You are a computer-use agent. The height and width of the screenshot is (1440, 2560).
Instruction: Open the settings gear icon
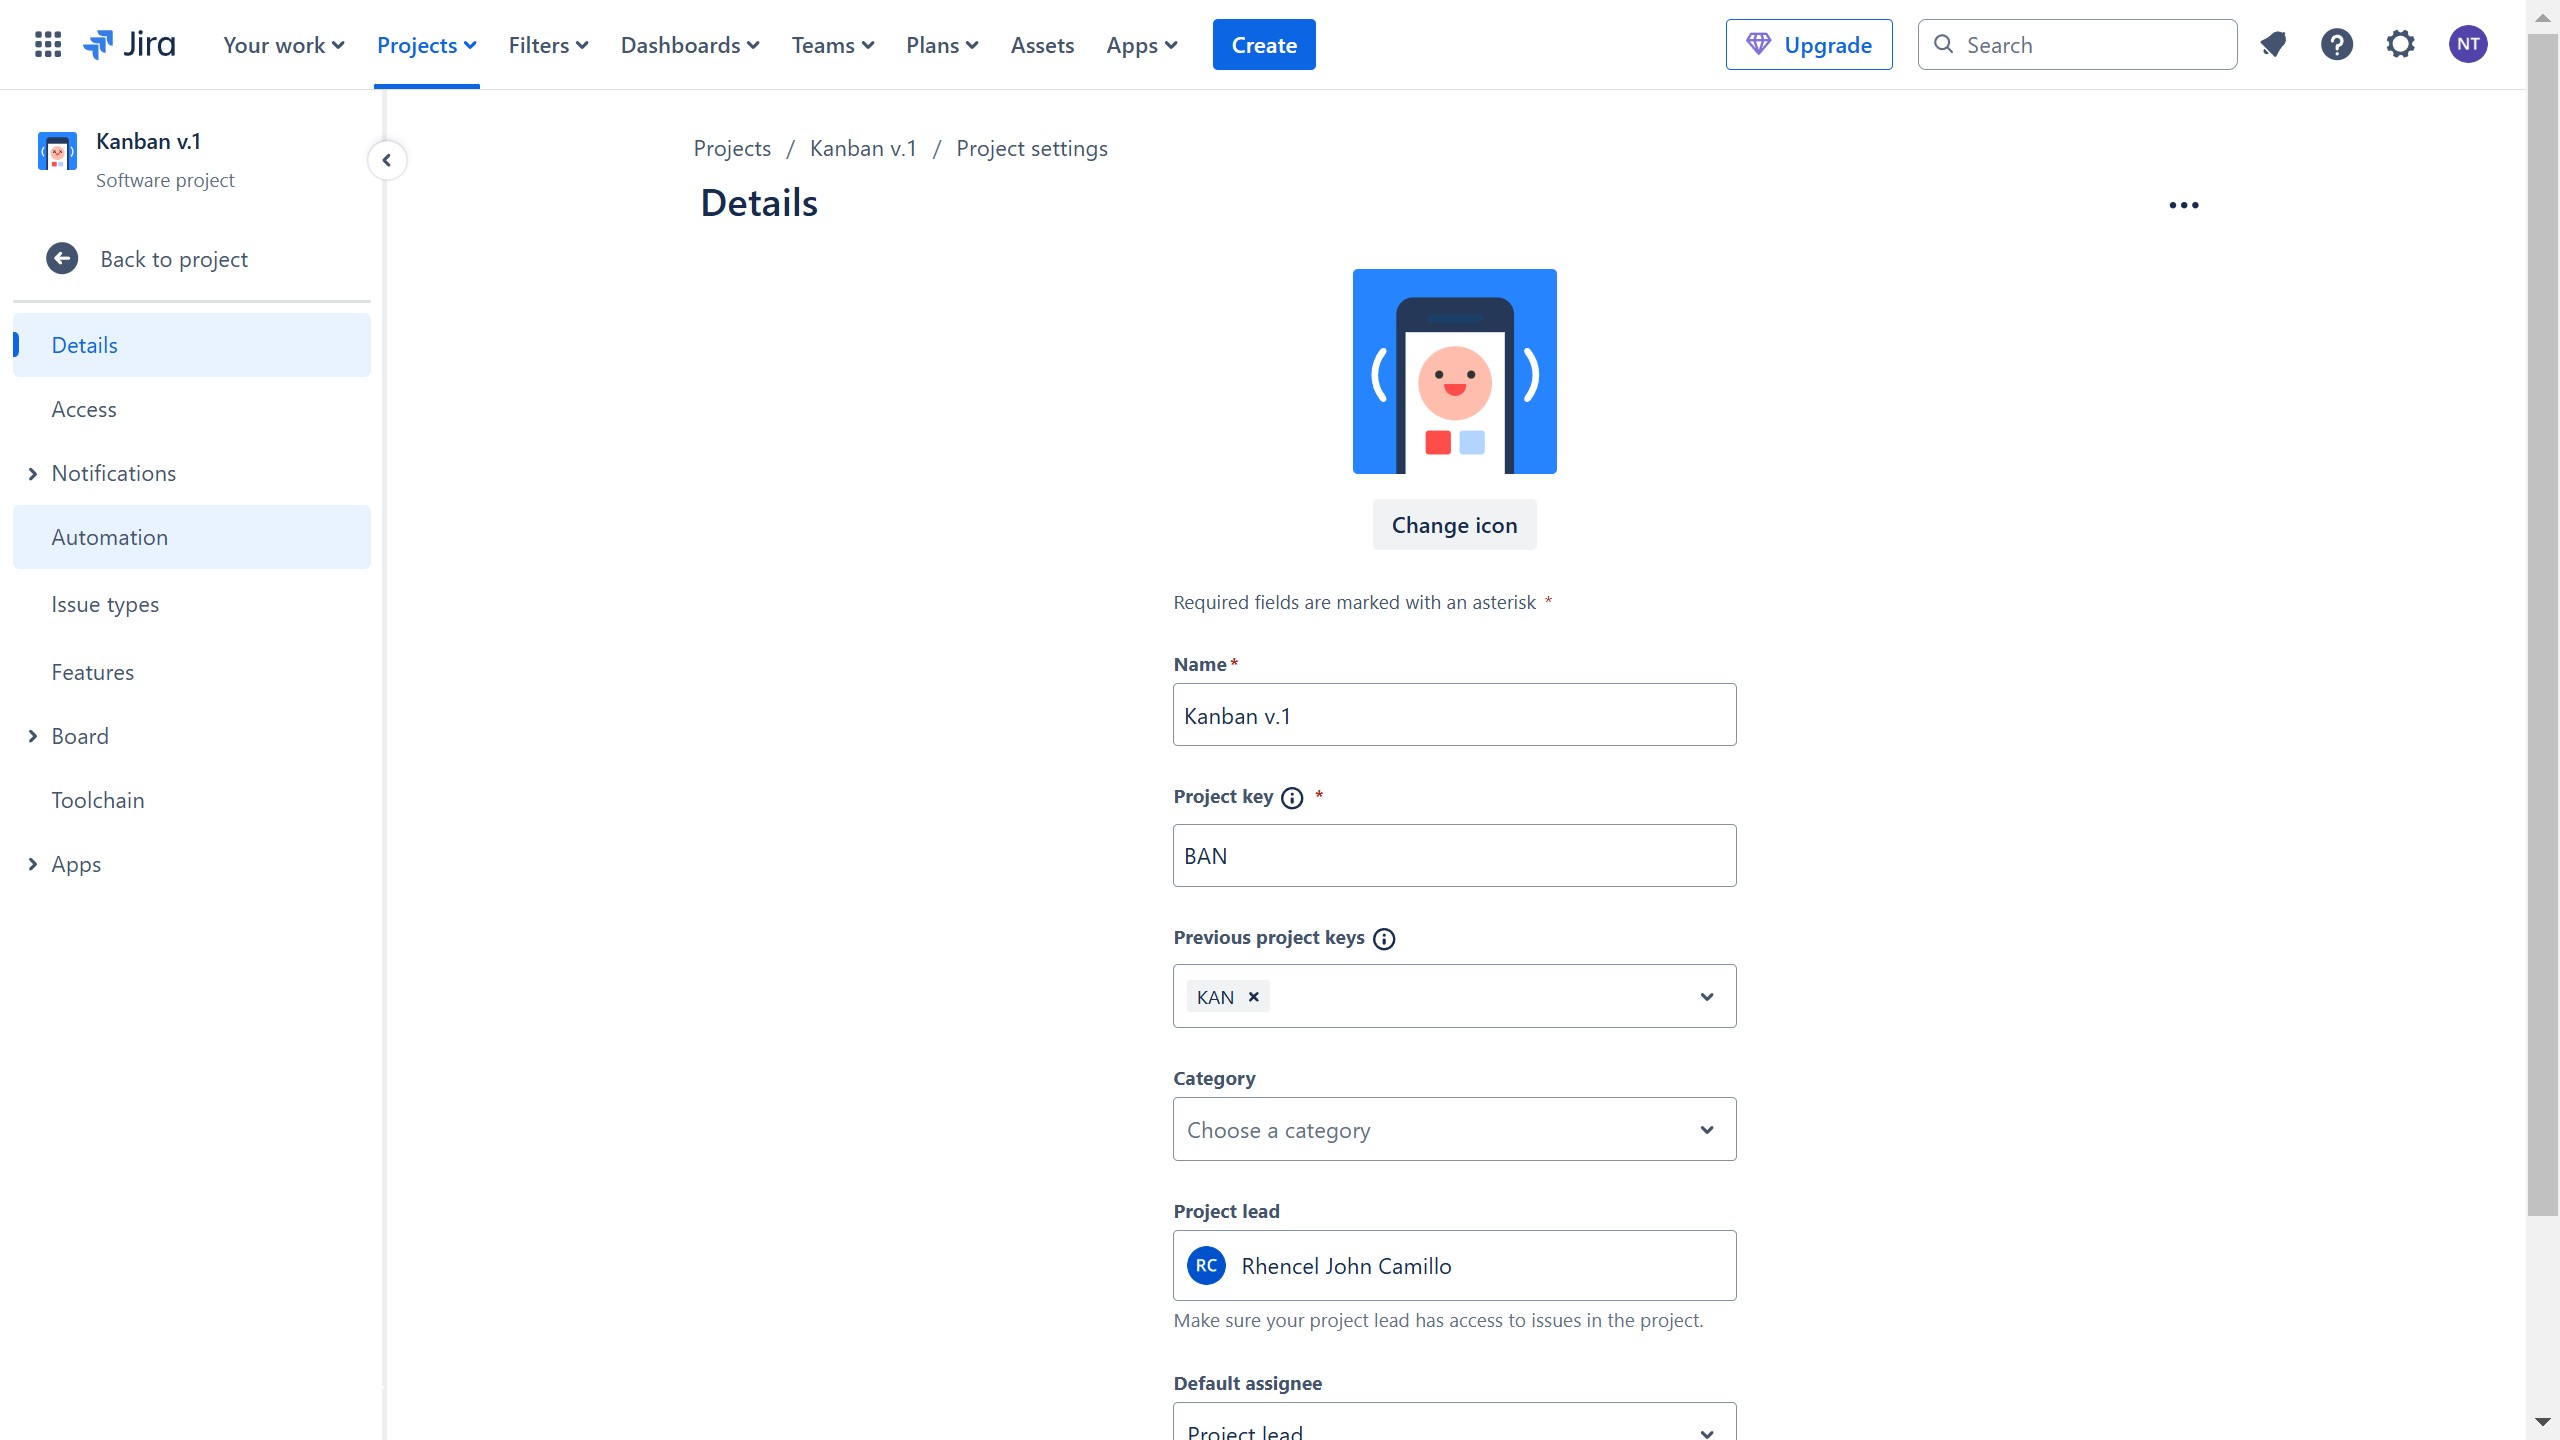2401,45
